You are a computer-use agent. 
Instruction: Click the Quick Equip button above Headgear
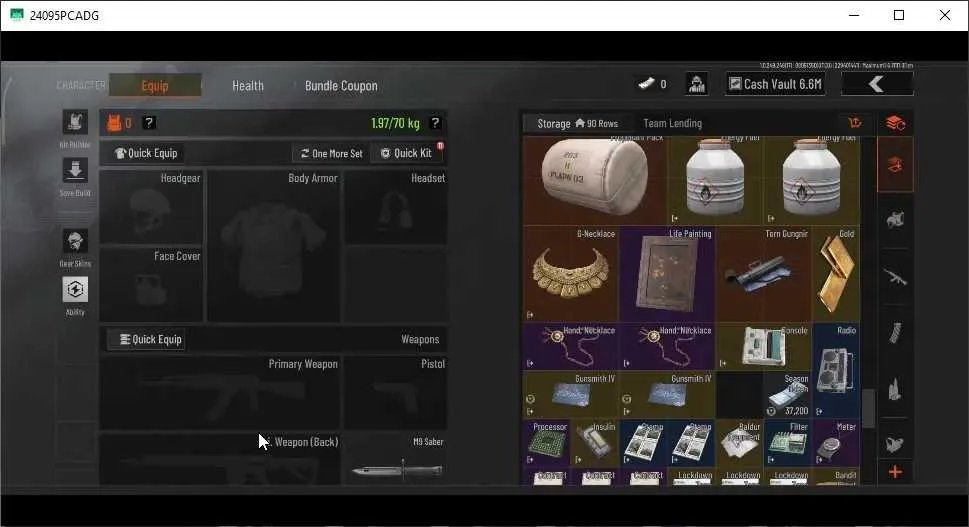[146, 153]
